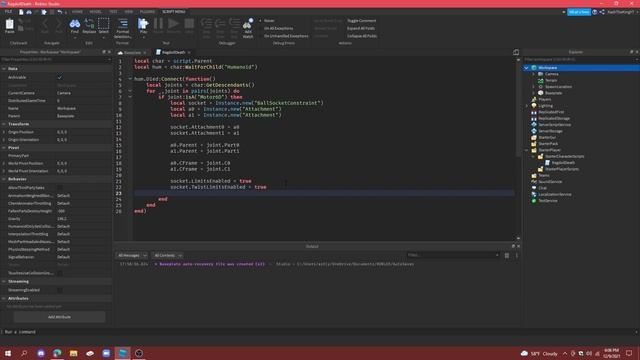Click the TestService icon in Explorer

(x=534, y=200)
